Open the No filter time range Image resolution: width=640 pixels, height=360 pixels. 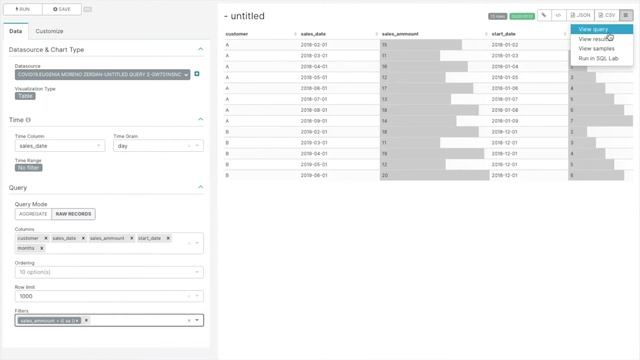(x=28, y=168)
